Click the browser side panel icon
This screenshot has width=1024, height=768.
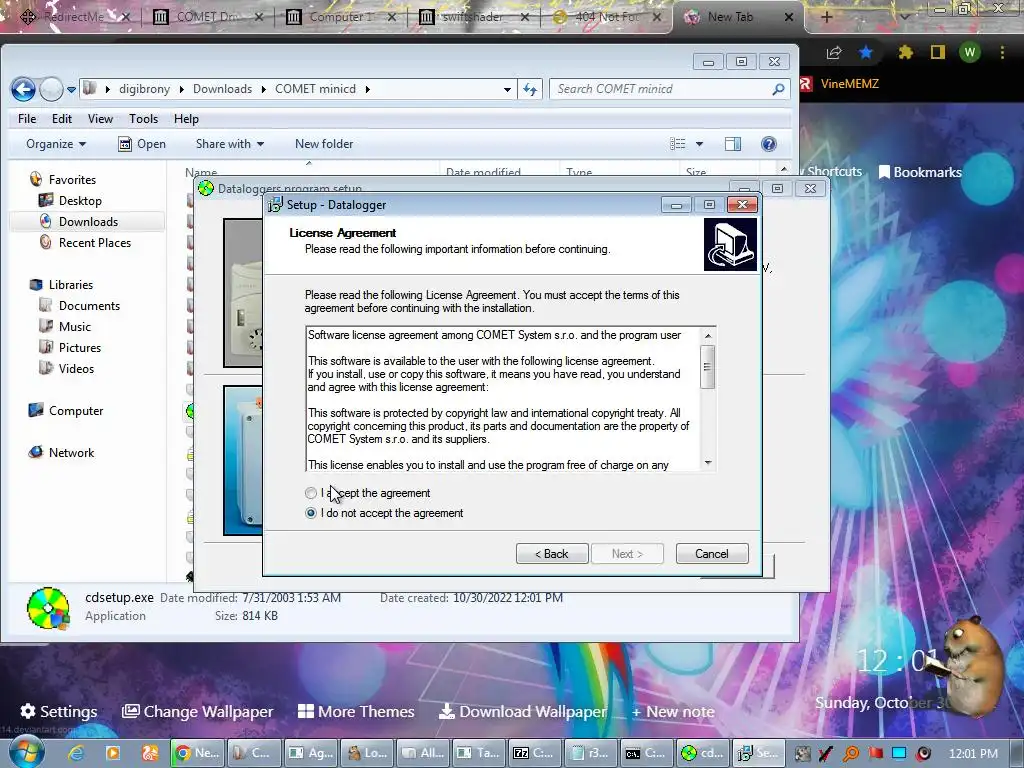(x=938, y=53)
